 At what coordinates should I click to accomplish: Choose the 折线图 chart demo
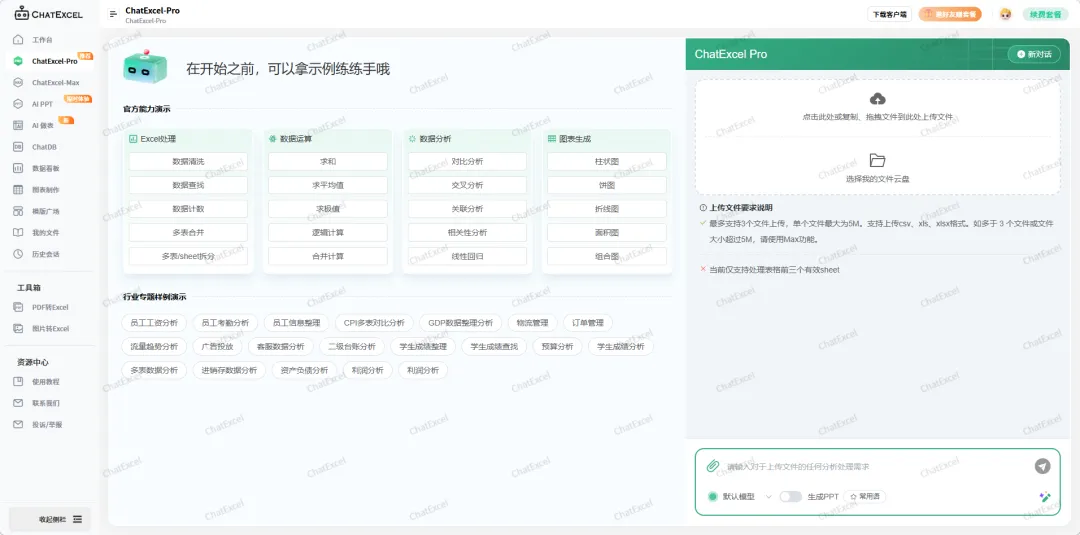click(x=607, y=209)
